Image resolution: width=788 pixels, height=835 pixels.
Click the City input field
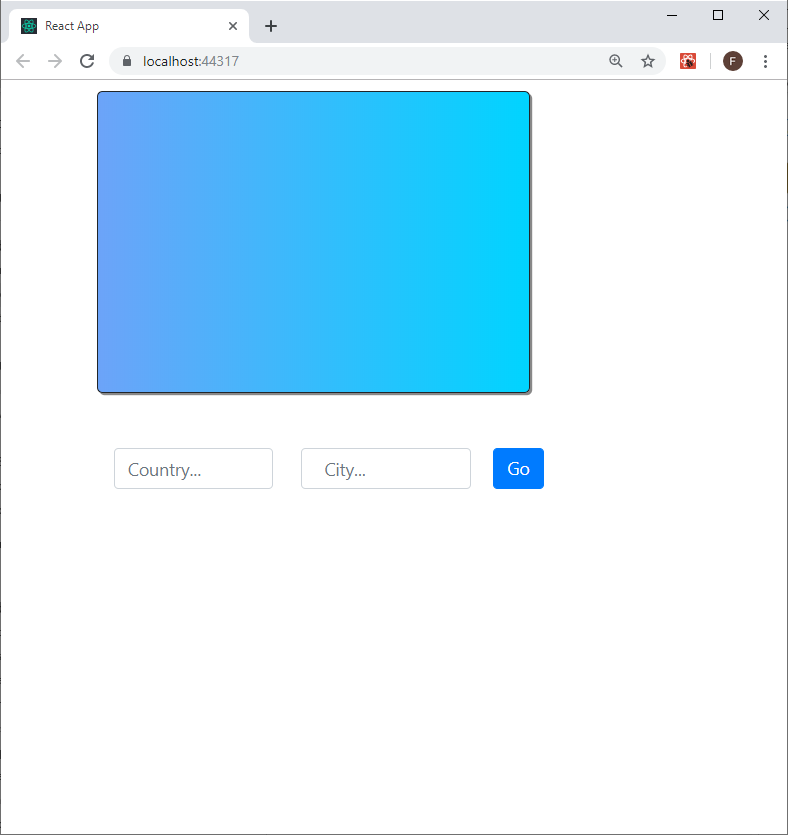click(386, 469)
